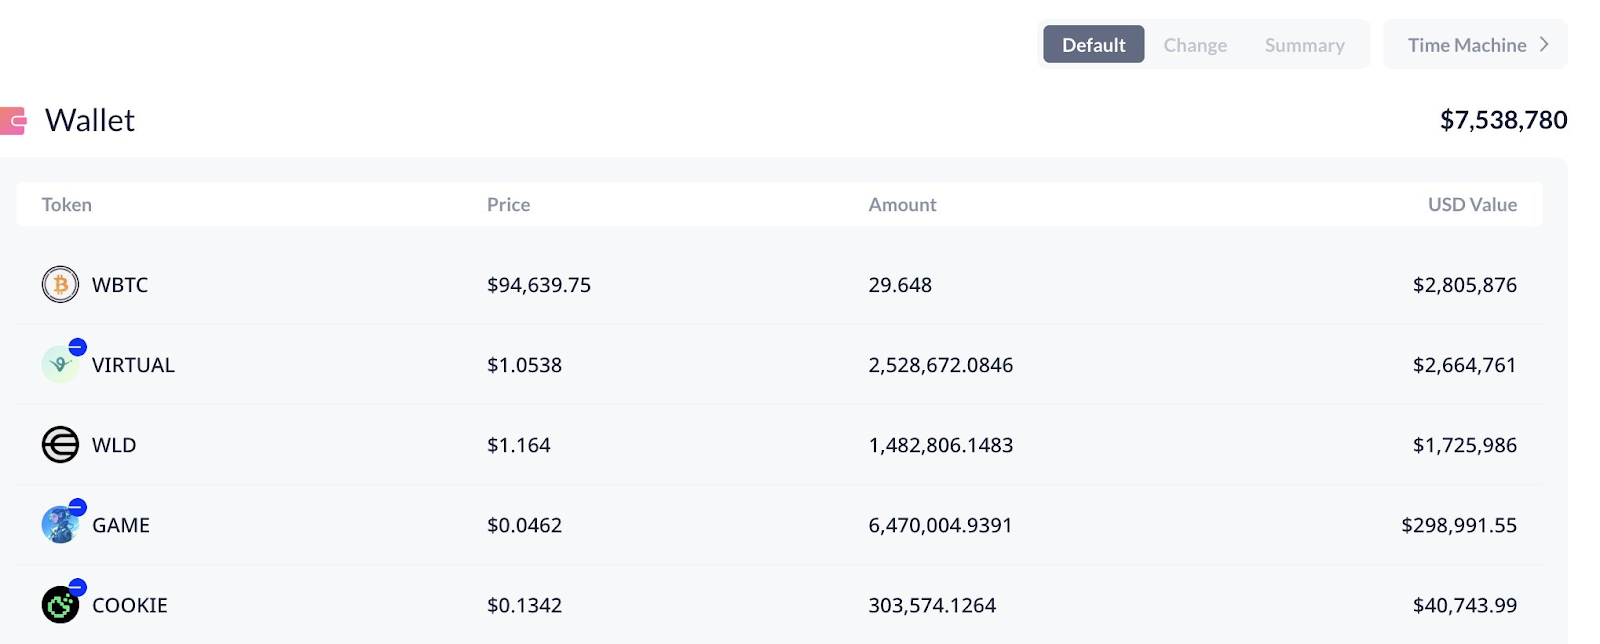Switch to the Change view
This screenshot has width=1600, height=644.
(x=1195, y=45)
